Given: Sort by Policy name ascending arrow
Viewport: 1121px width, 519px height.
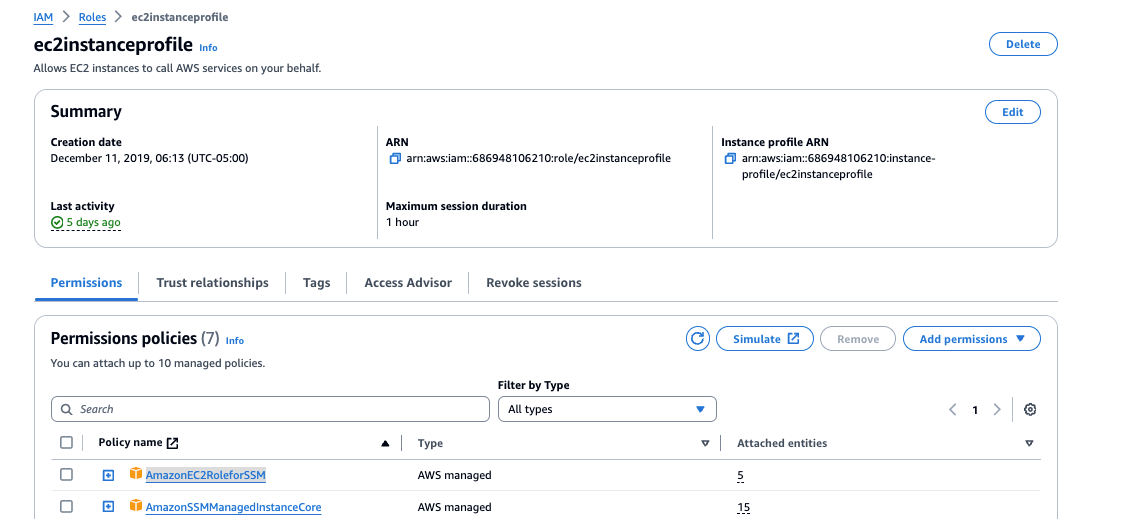Looking at the screenshot, I should pyautogui.click(x=385, y=443).
